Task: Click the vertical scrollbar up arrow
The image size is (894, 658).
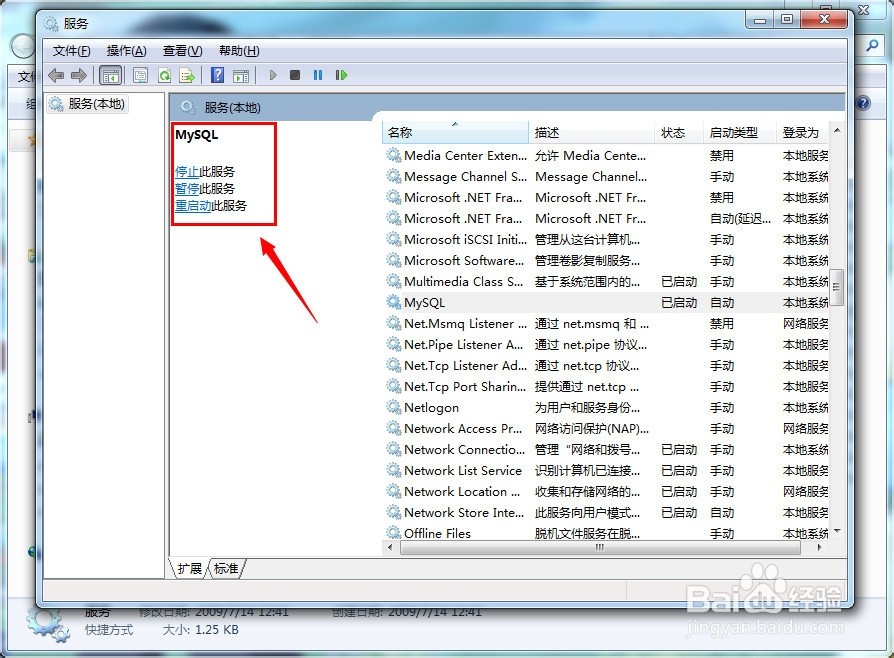Action: [x=837, y=131]
